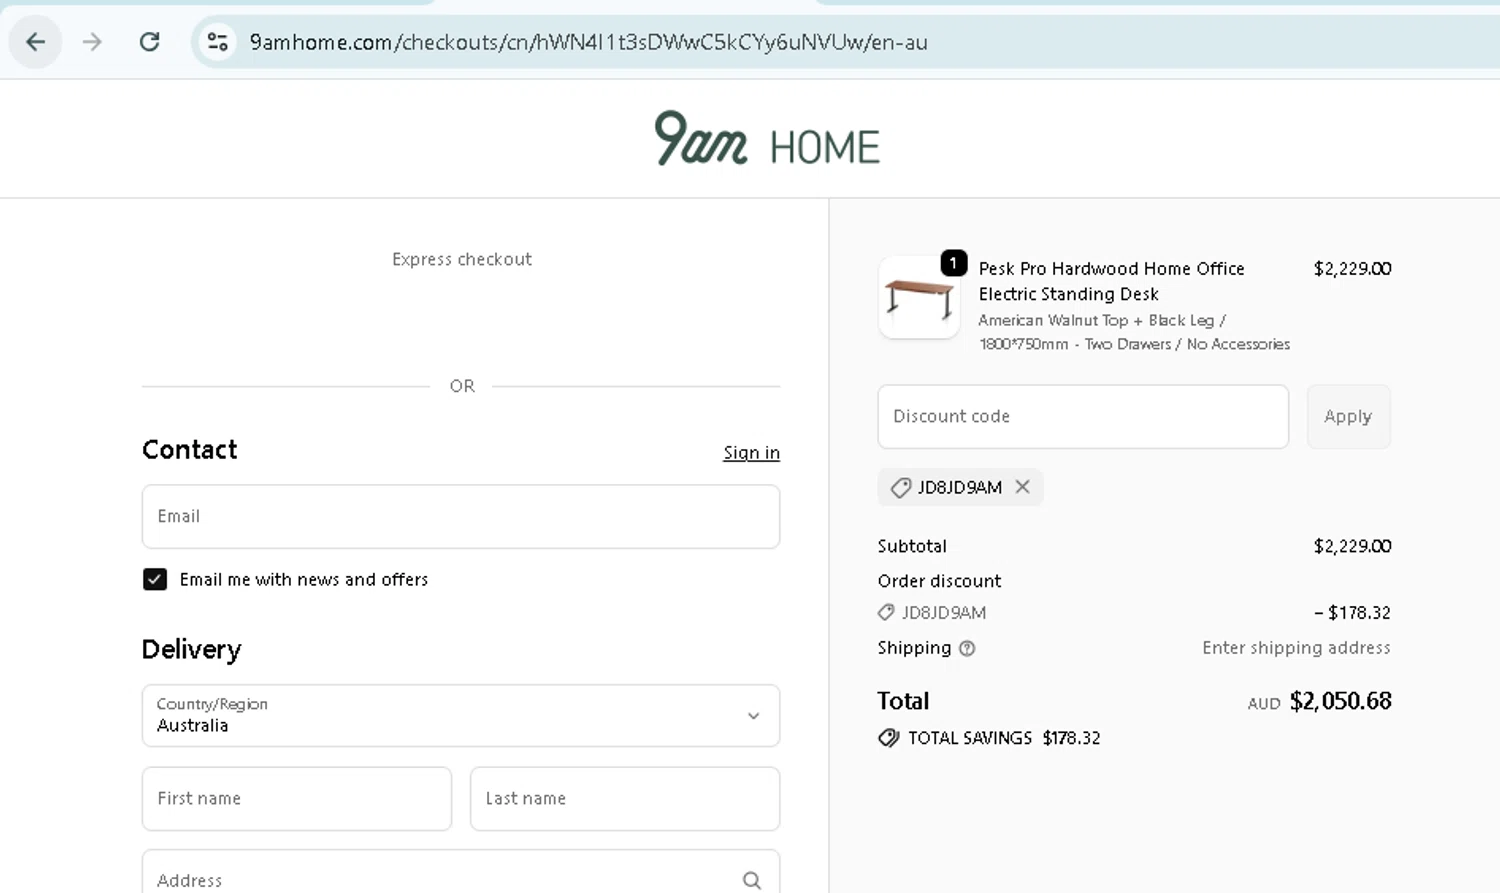
Task: Click the American Walnut Top variant description
Action: (x=1134, y=332)
